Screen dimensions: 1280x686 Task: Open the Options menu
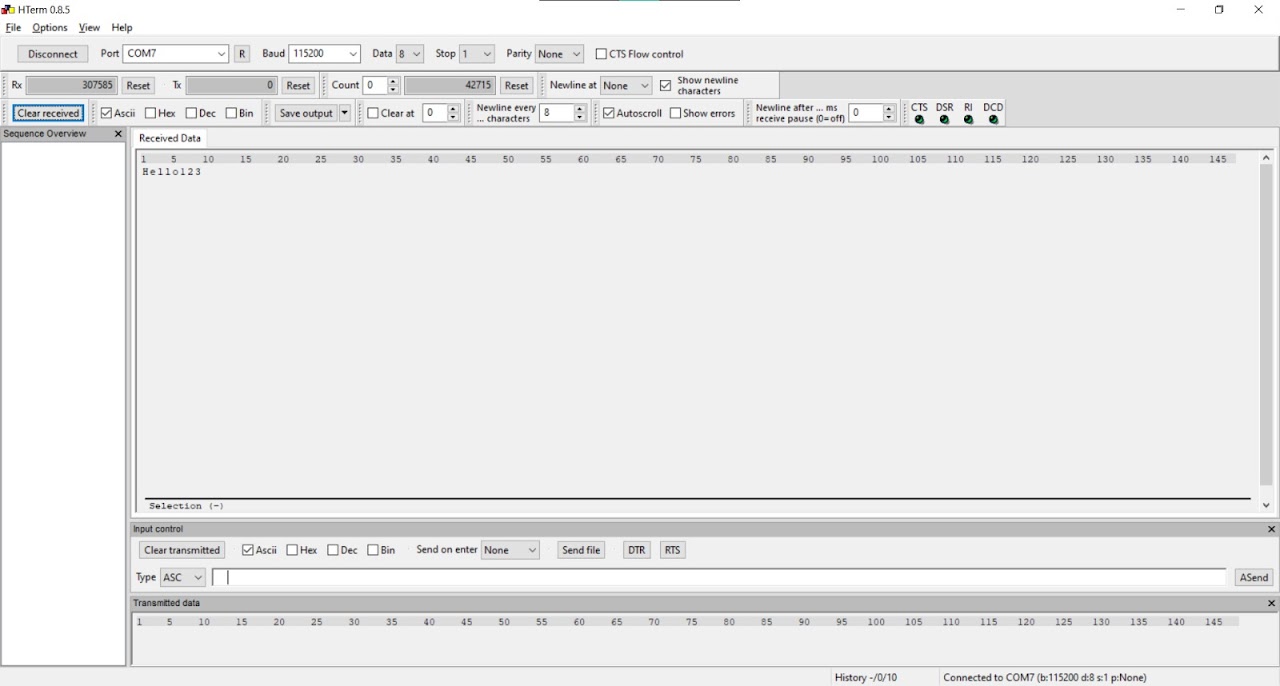click(x=50, y=28)
